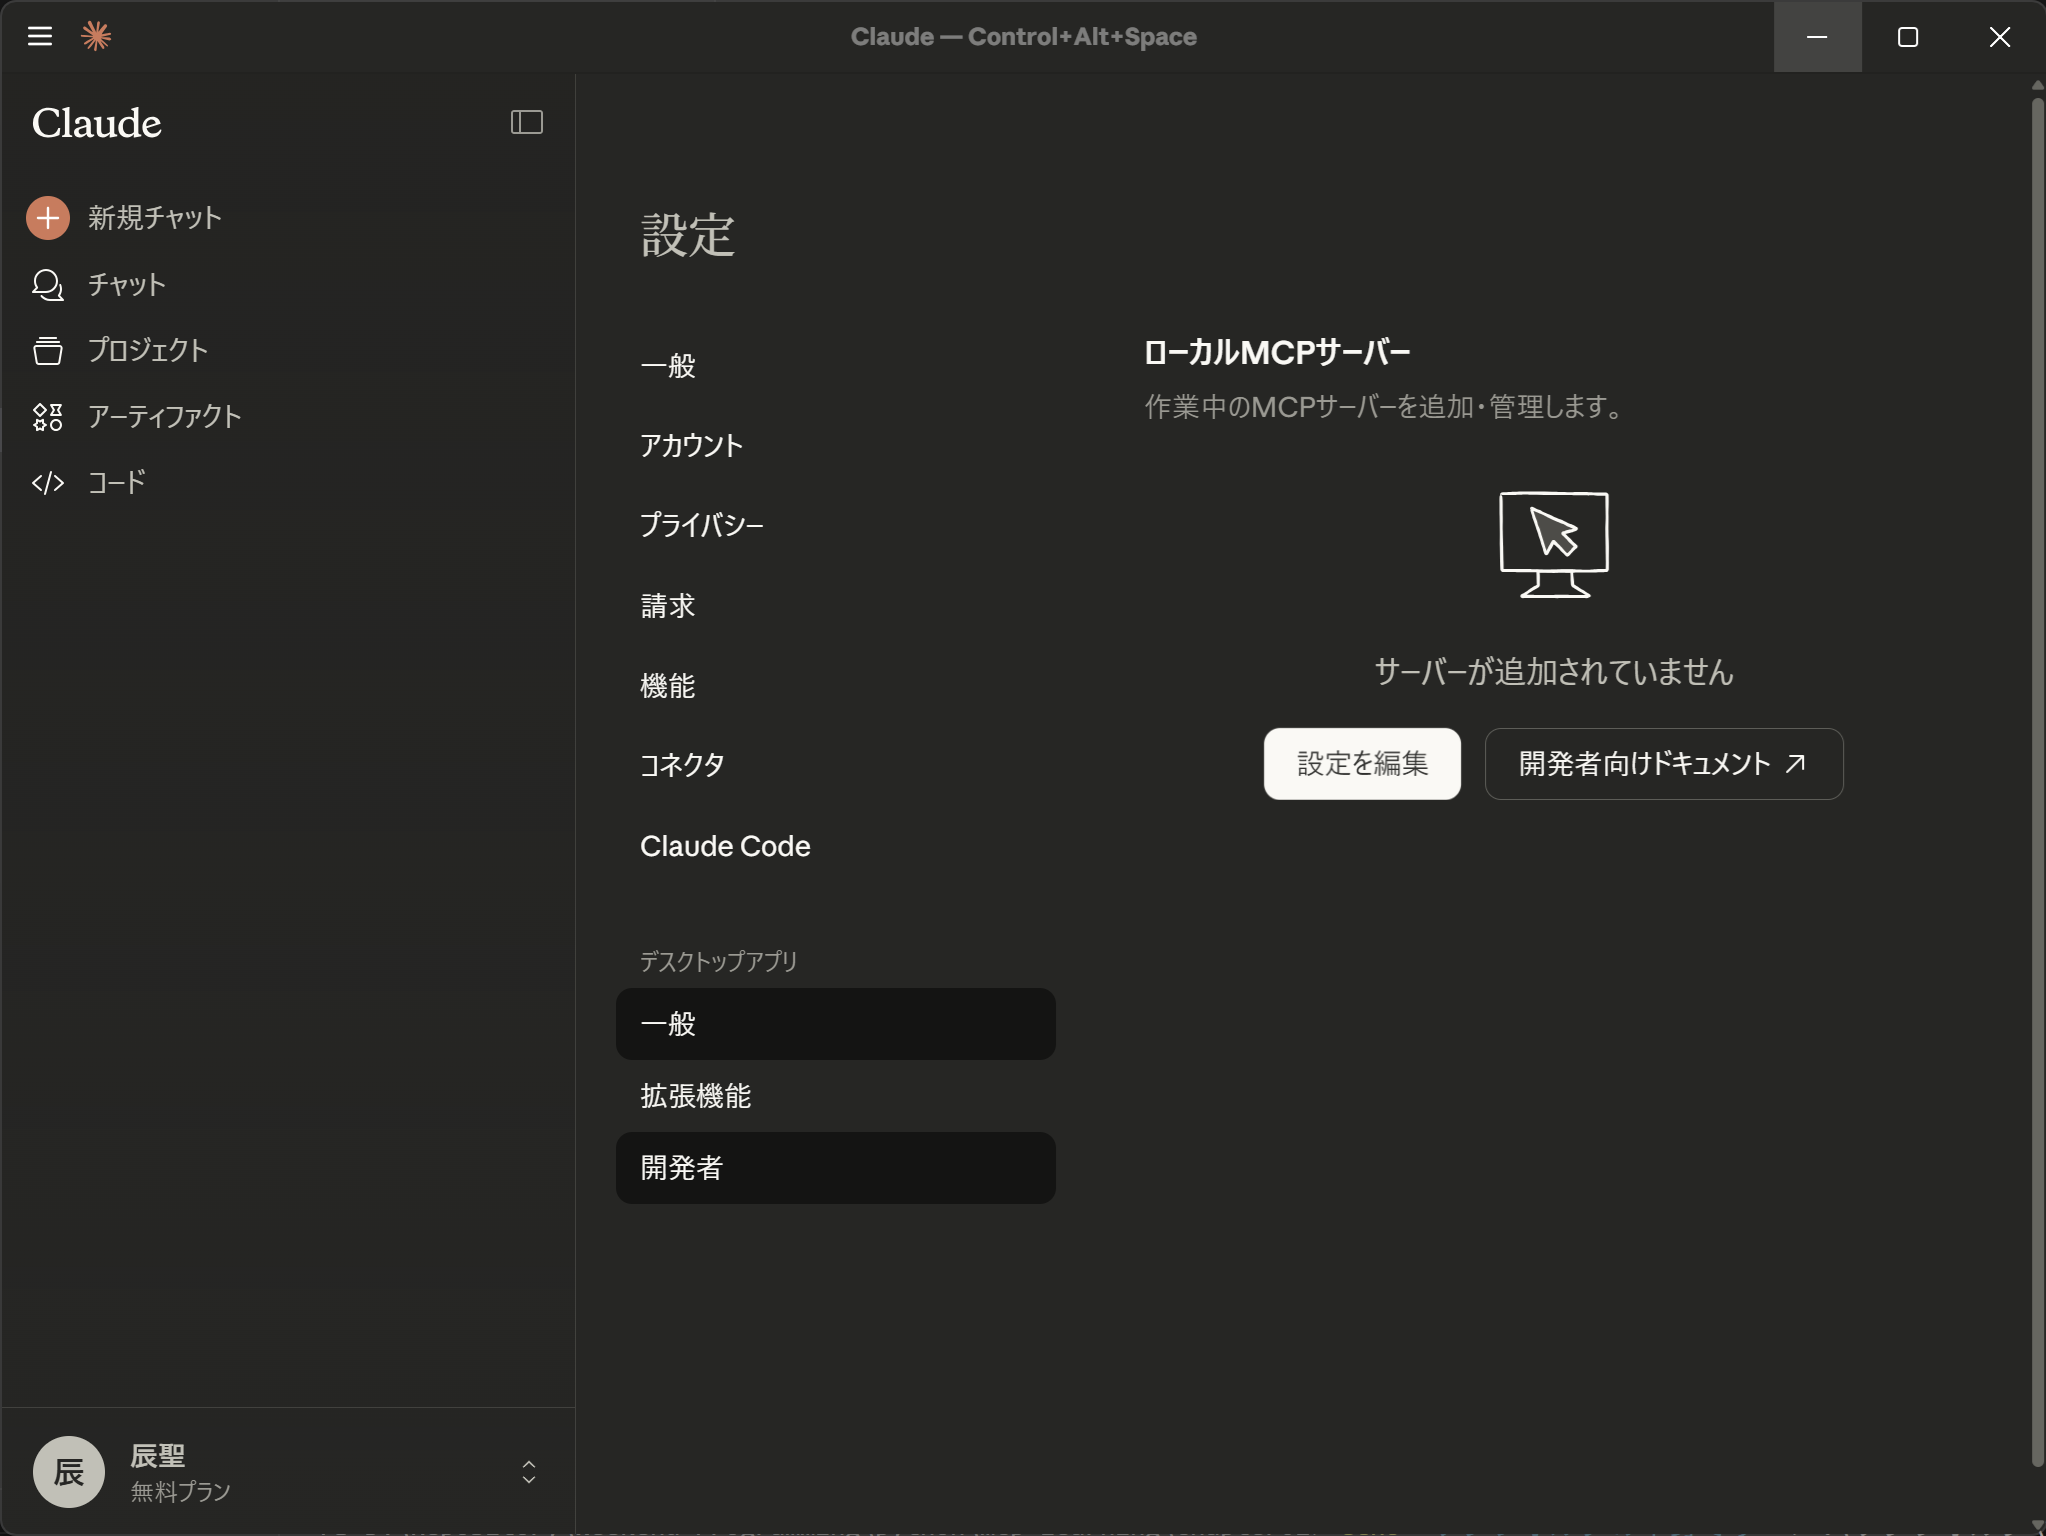Image resolution: width=2046 pixels, height=1536 pixels.
Task: Open 開発者向けドキュメント link
Action: 1663,763
